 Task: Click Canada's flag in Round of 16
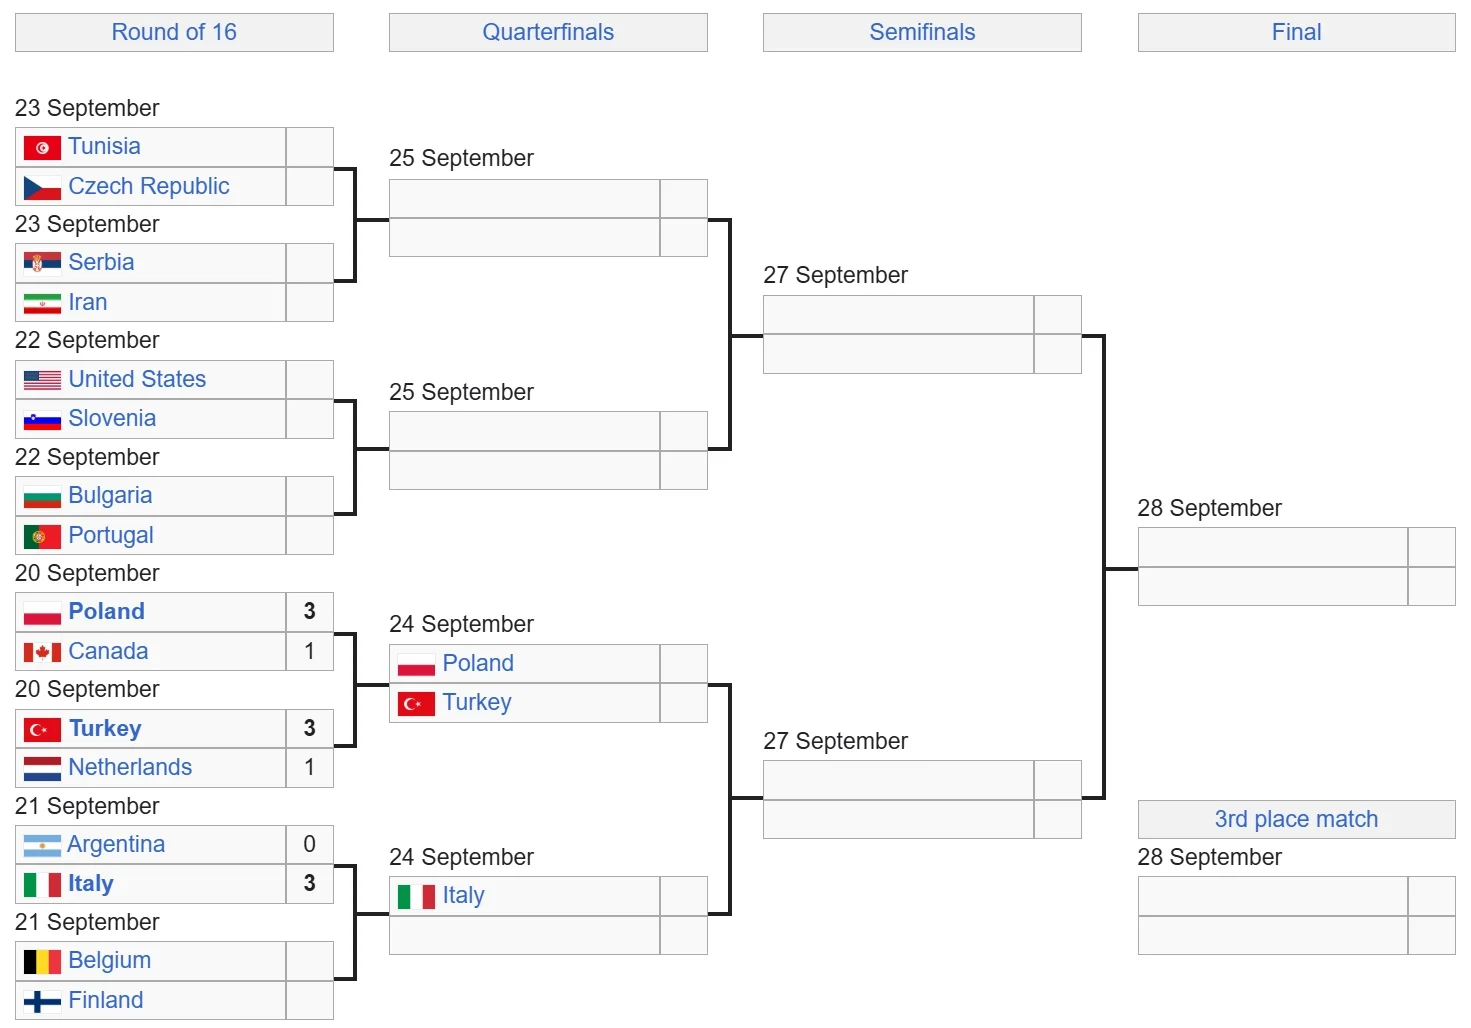tap(42, 653)
